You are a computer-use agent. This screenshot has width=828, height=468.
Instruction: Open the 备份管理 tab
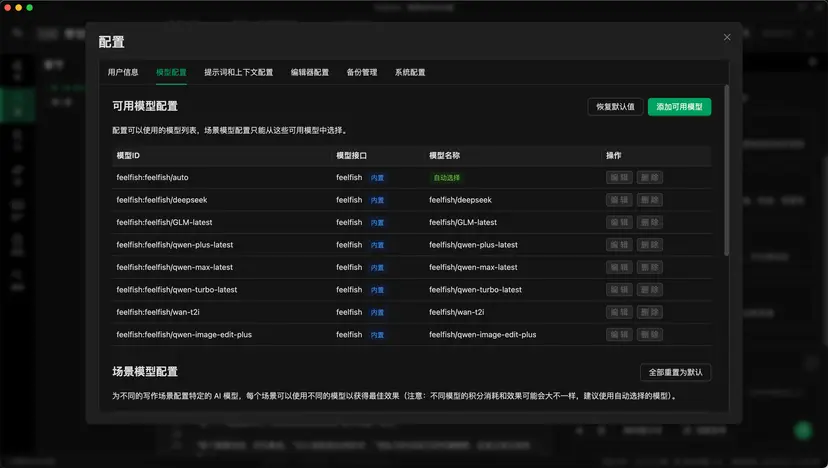(362, 73)
